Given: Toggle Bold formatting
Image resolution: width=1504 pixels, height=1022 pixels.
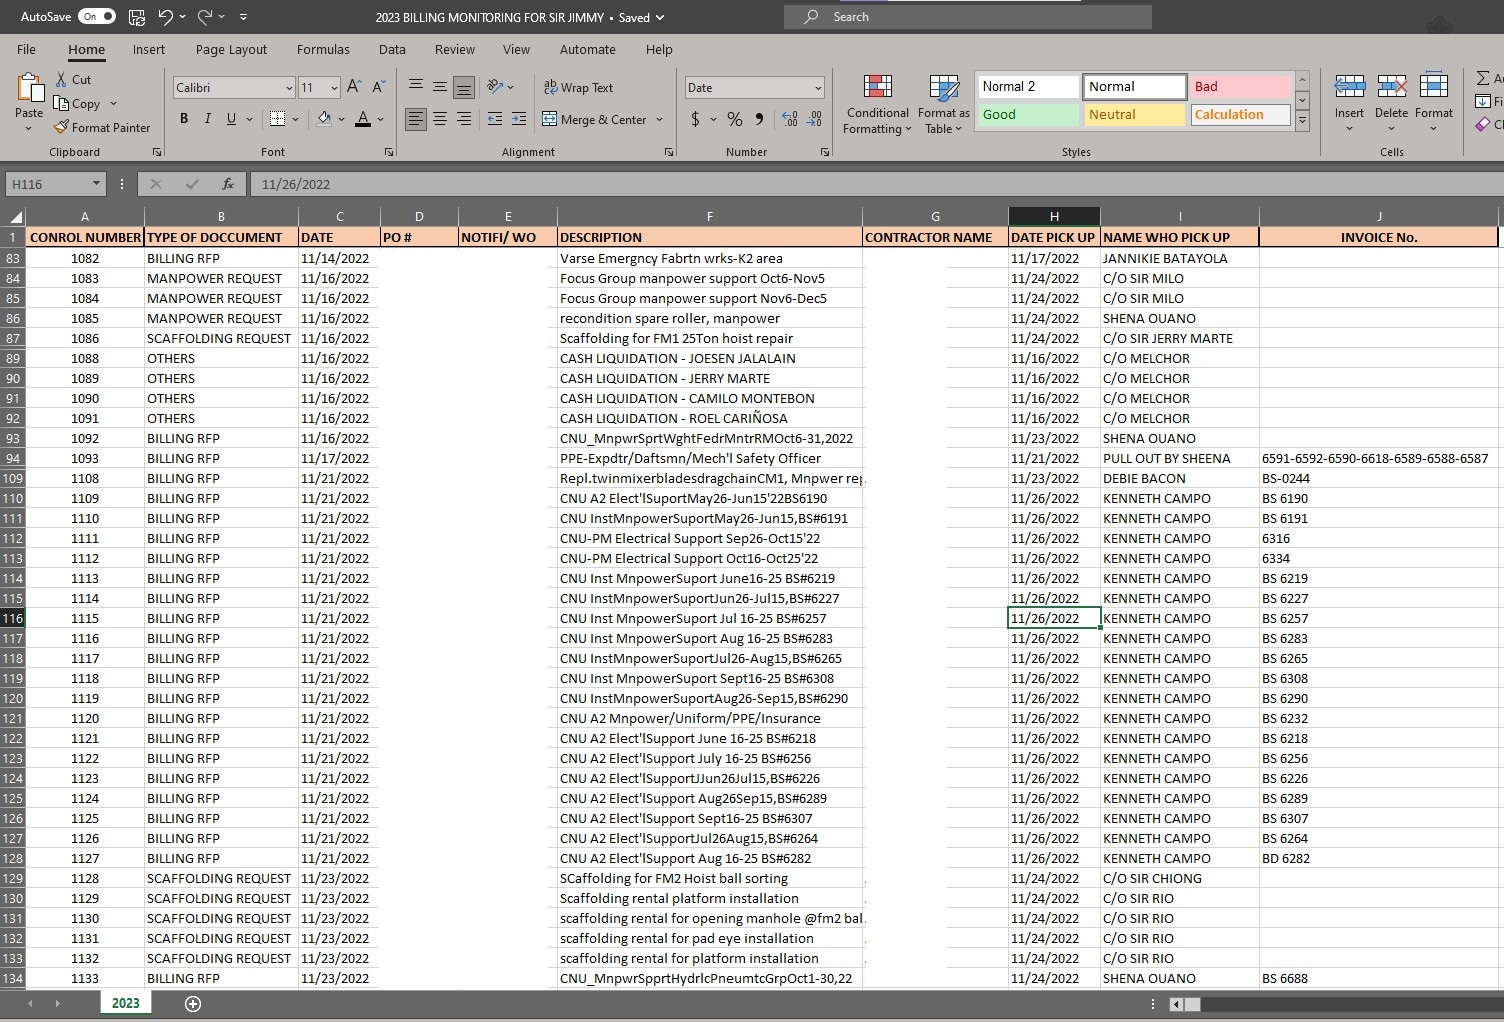Looking at the screenshot, I should click(184, 119).
